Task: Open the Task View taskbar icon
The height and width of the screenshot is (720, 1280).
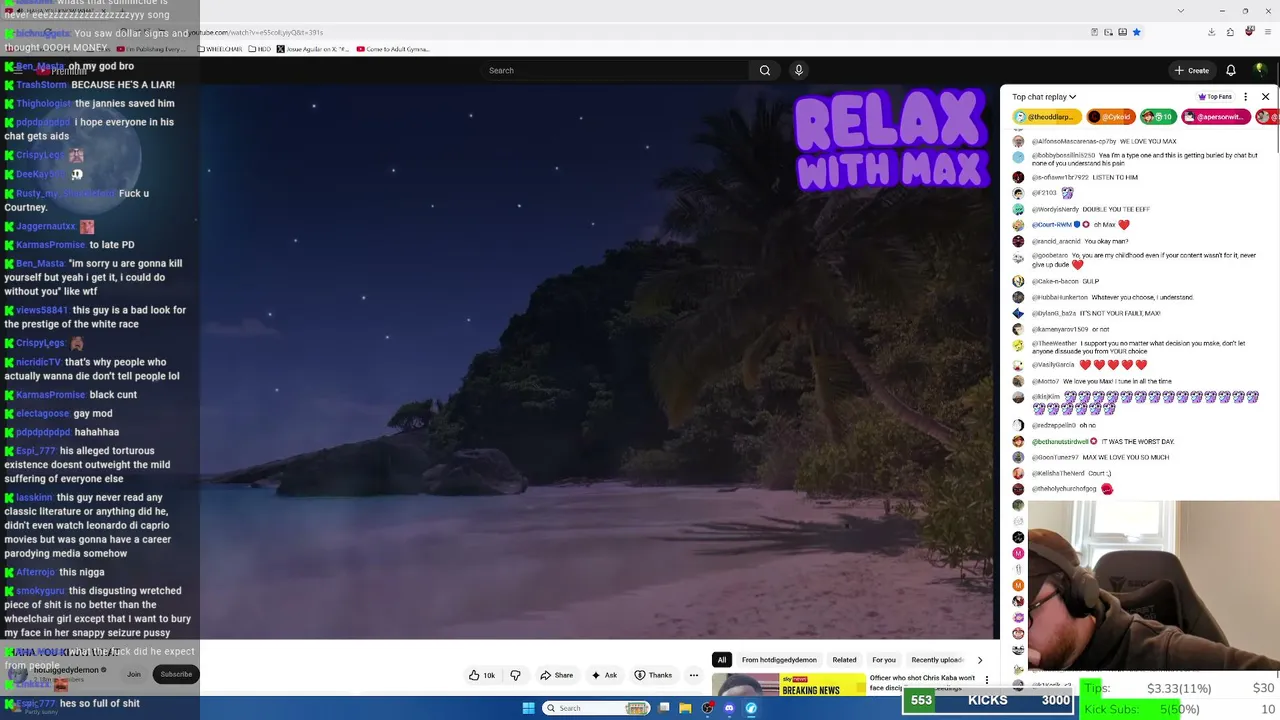Action: pyautogui.click(x=664, y=708)
